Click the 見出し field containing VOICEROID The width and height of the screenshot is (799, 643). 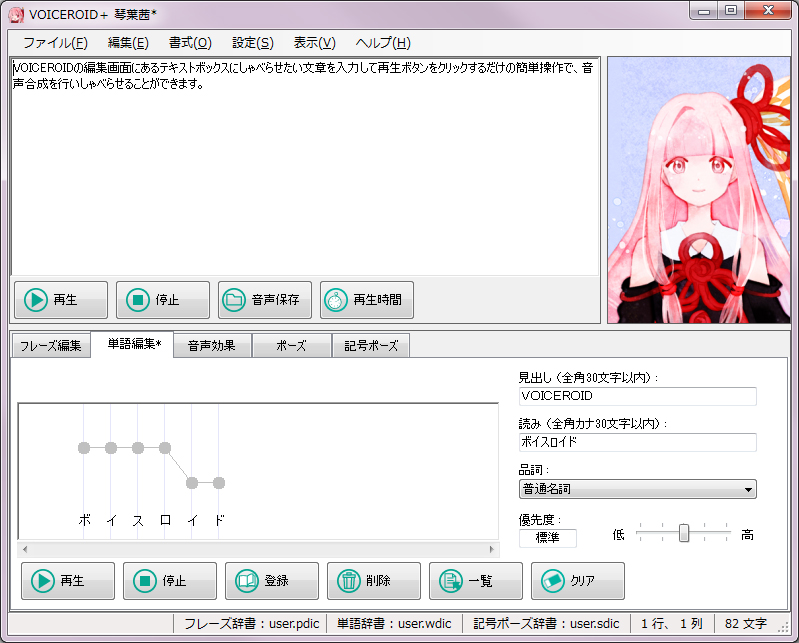tap(637, 396)
